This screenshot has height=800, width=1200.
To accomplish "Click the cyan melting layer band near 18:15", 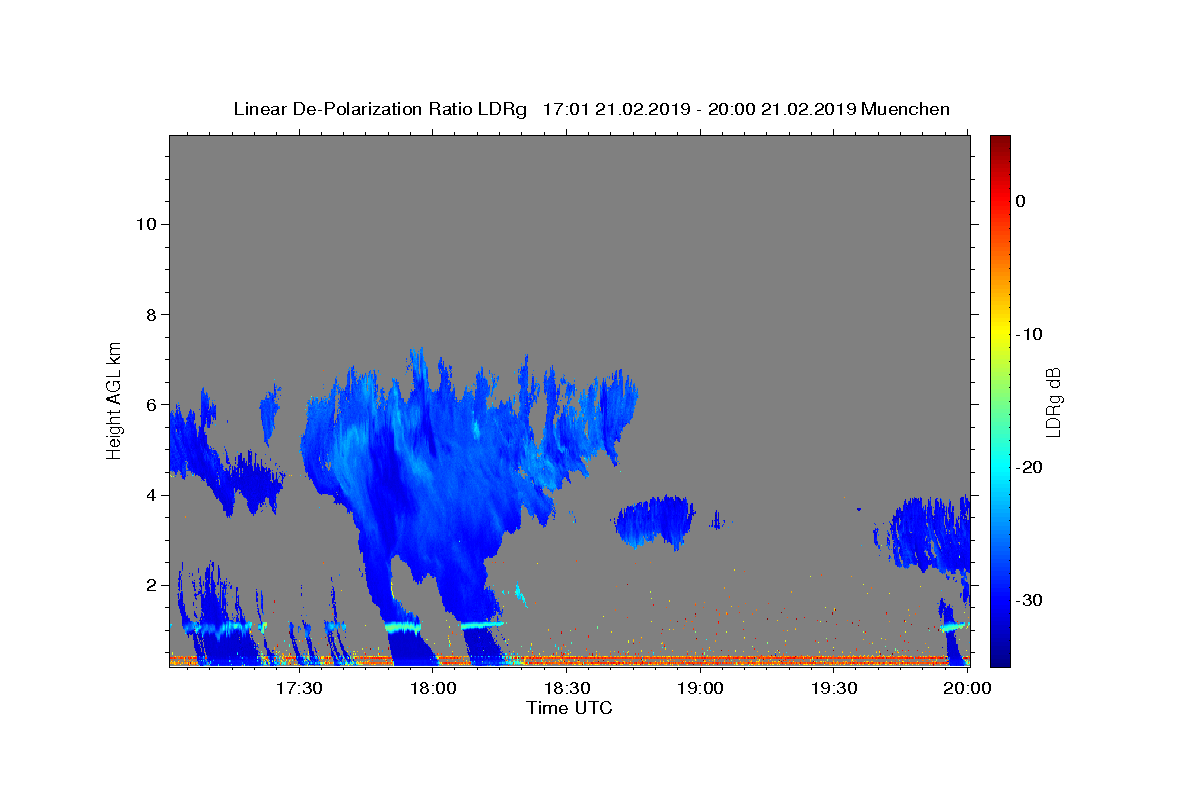I will pyautogui.click(x=483, y=624).
